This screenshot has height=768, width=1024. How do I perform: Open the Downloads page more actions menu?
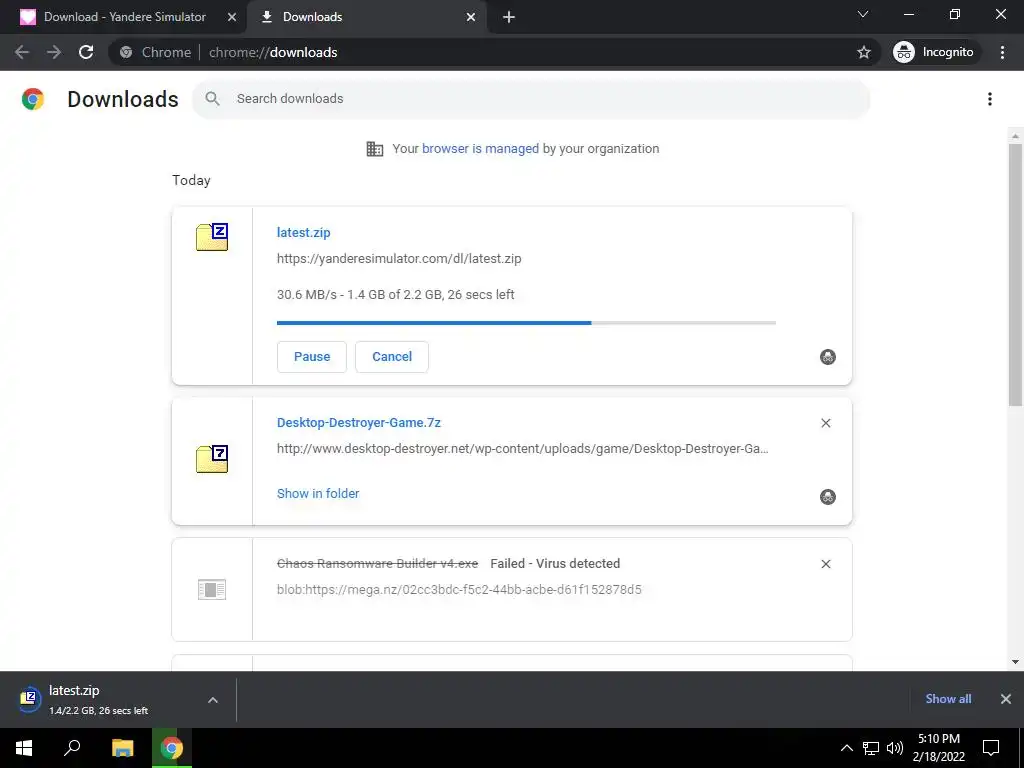(x=989, y=99)
